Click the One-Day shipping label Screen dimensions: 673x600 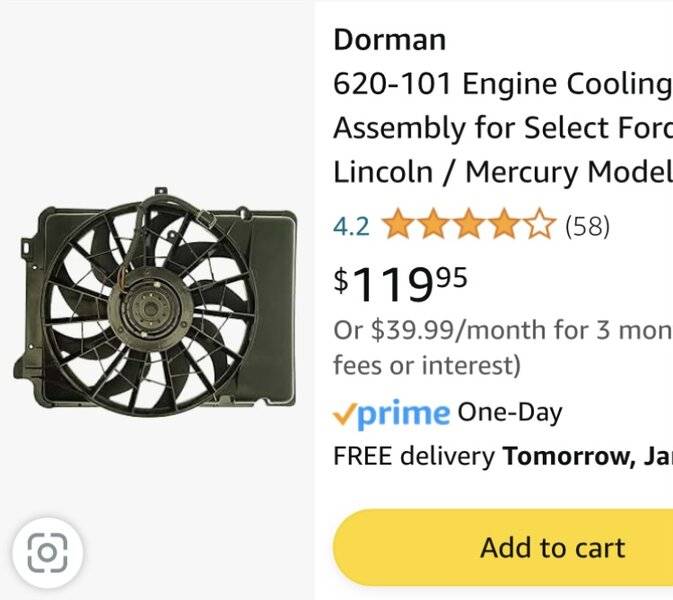click(510, 412)
